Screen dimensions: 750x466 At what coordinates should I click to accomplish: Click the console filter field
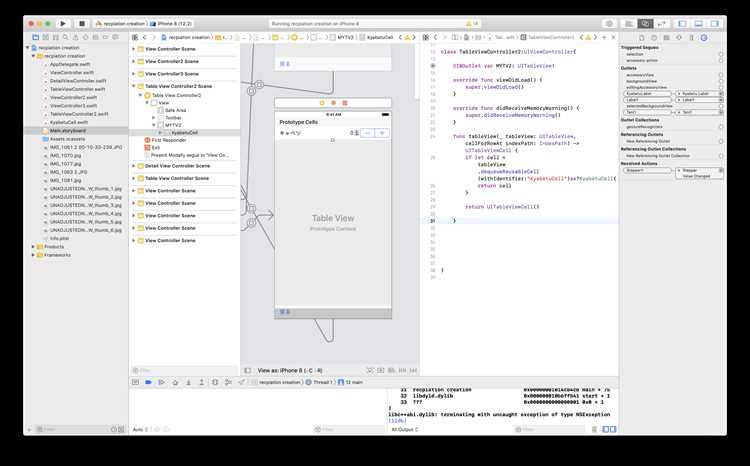pyautogui.click(x=550, y=430)
